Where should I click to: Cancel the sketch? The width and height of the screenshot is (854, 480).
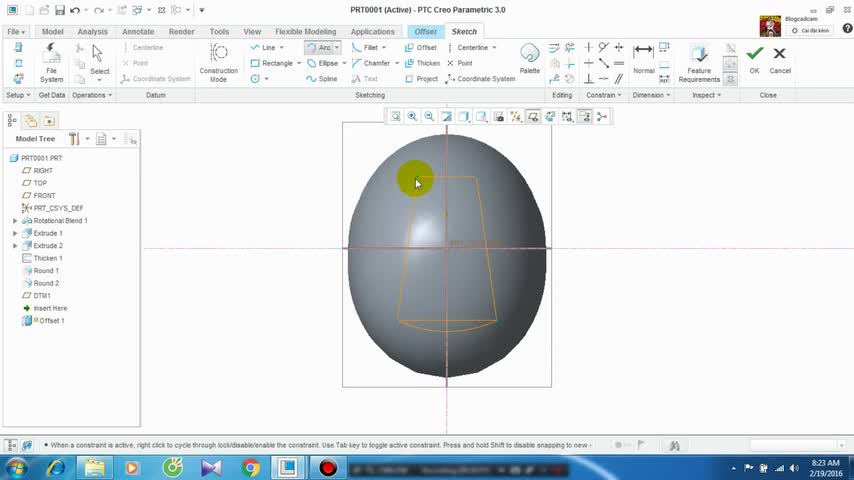click(780, 59)
